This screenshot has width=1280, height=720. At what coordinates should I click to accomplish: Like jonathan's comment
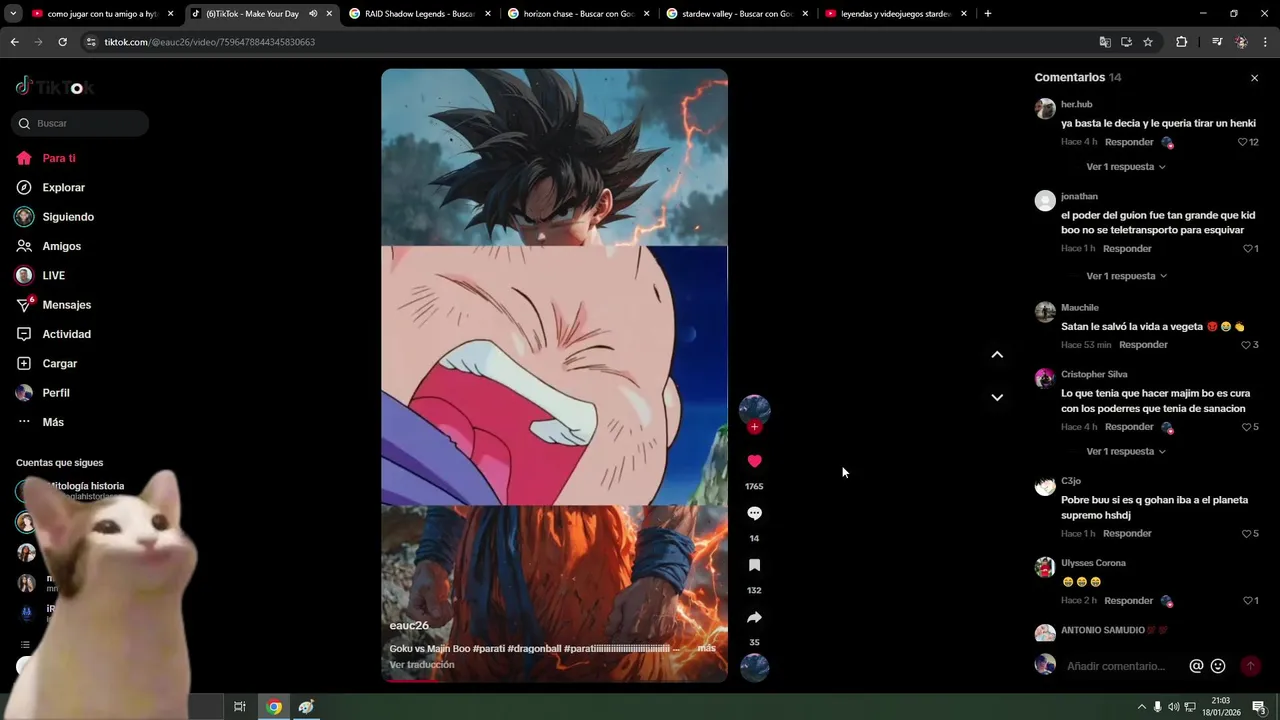click(x=1250, y=248)
